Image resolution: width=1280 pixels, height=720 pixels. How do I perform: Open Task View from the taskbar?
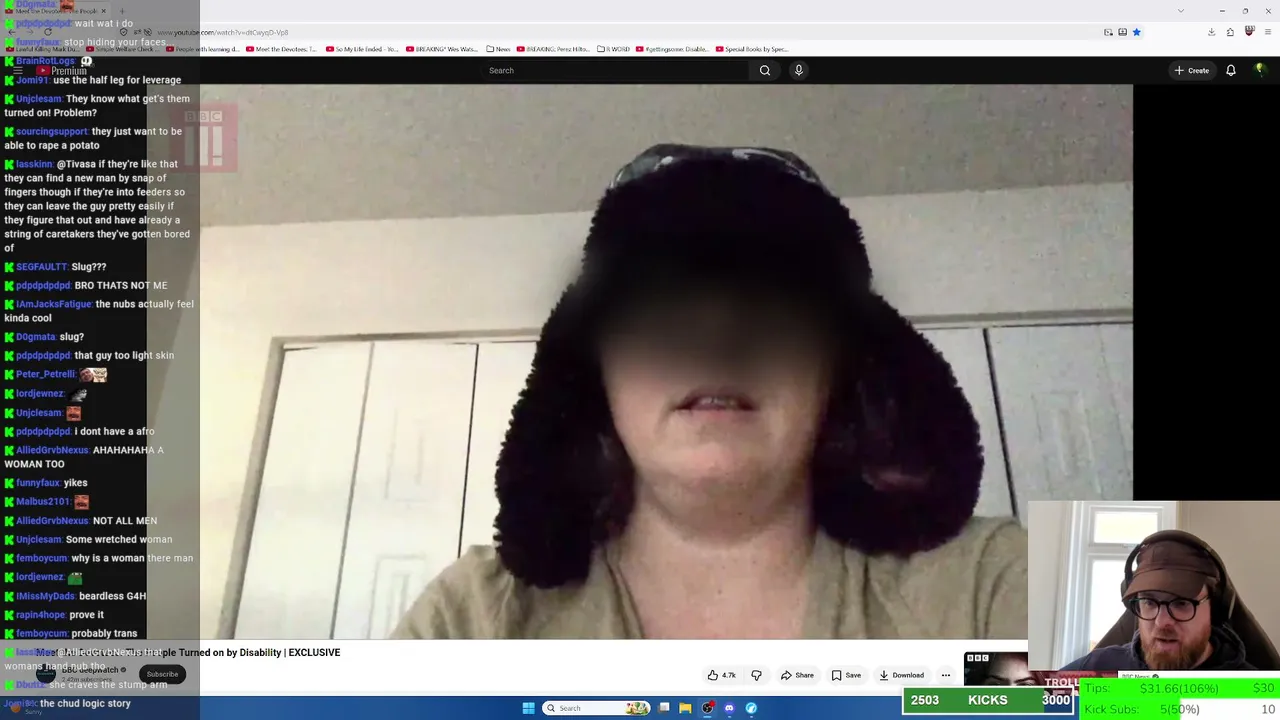coord(664,708)
